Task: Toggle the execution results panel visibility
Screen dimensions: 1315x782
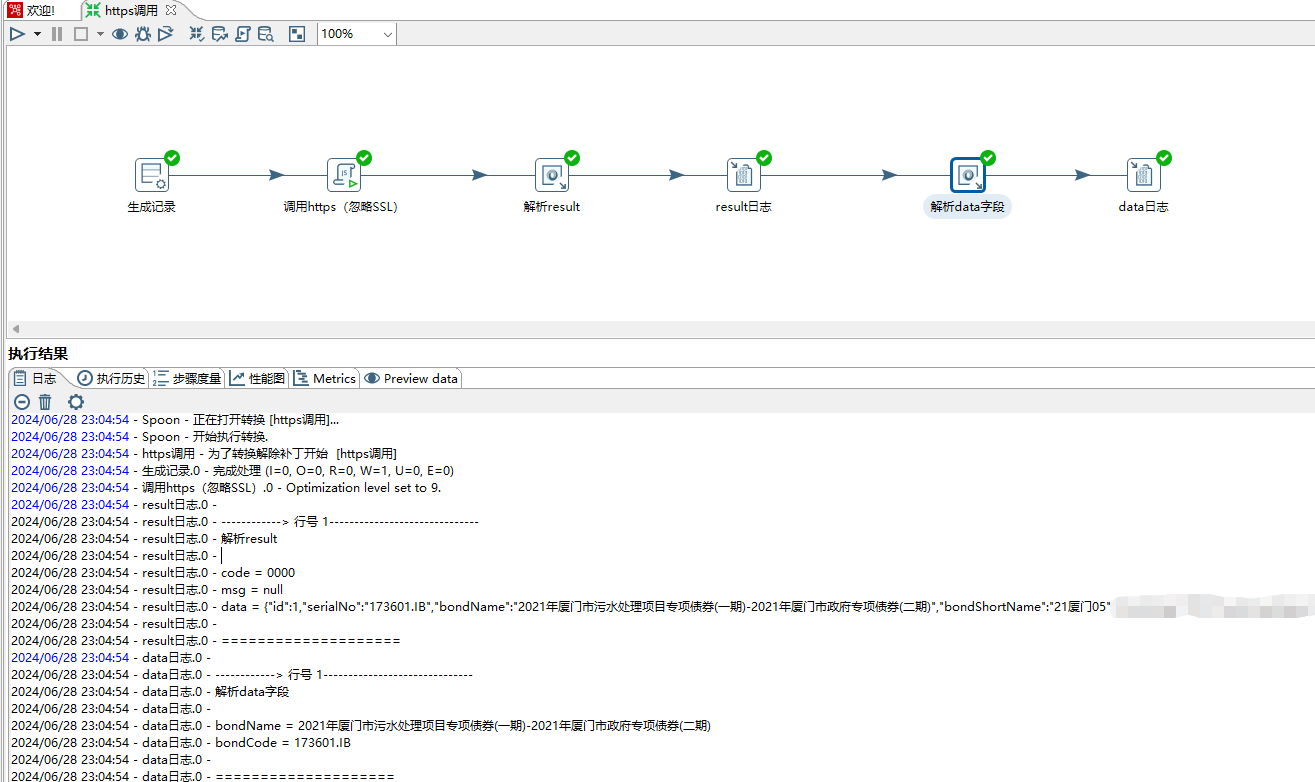Action: [296, 33]
